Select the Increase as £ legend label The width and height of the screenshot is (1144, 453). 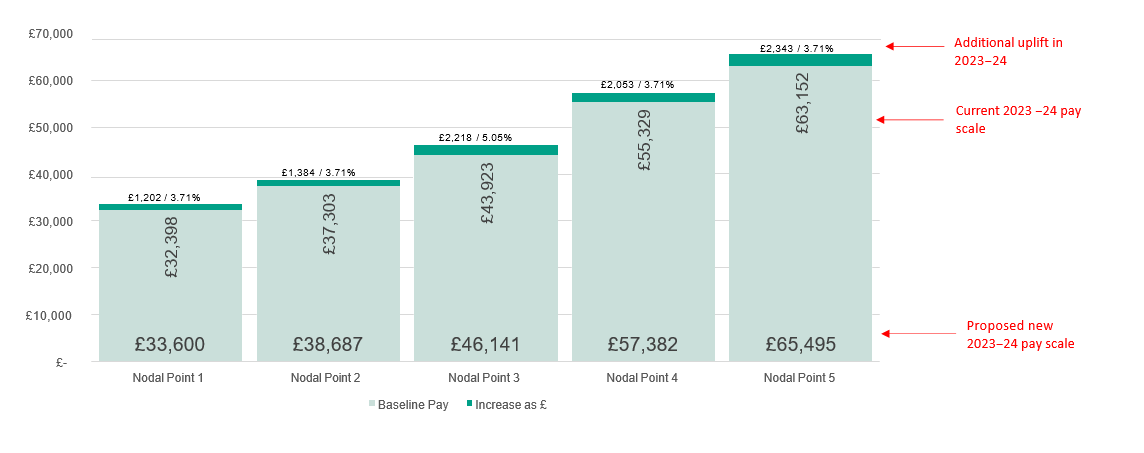click(510, 405)
